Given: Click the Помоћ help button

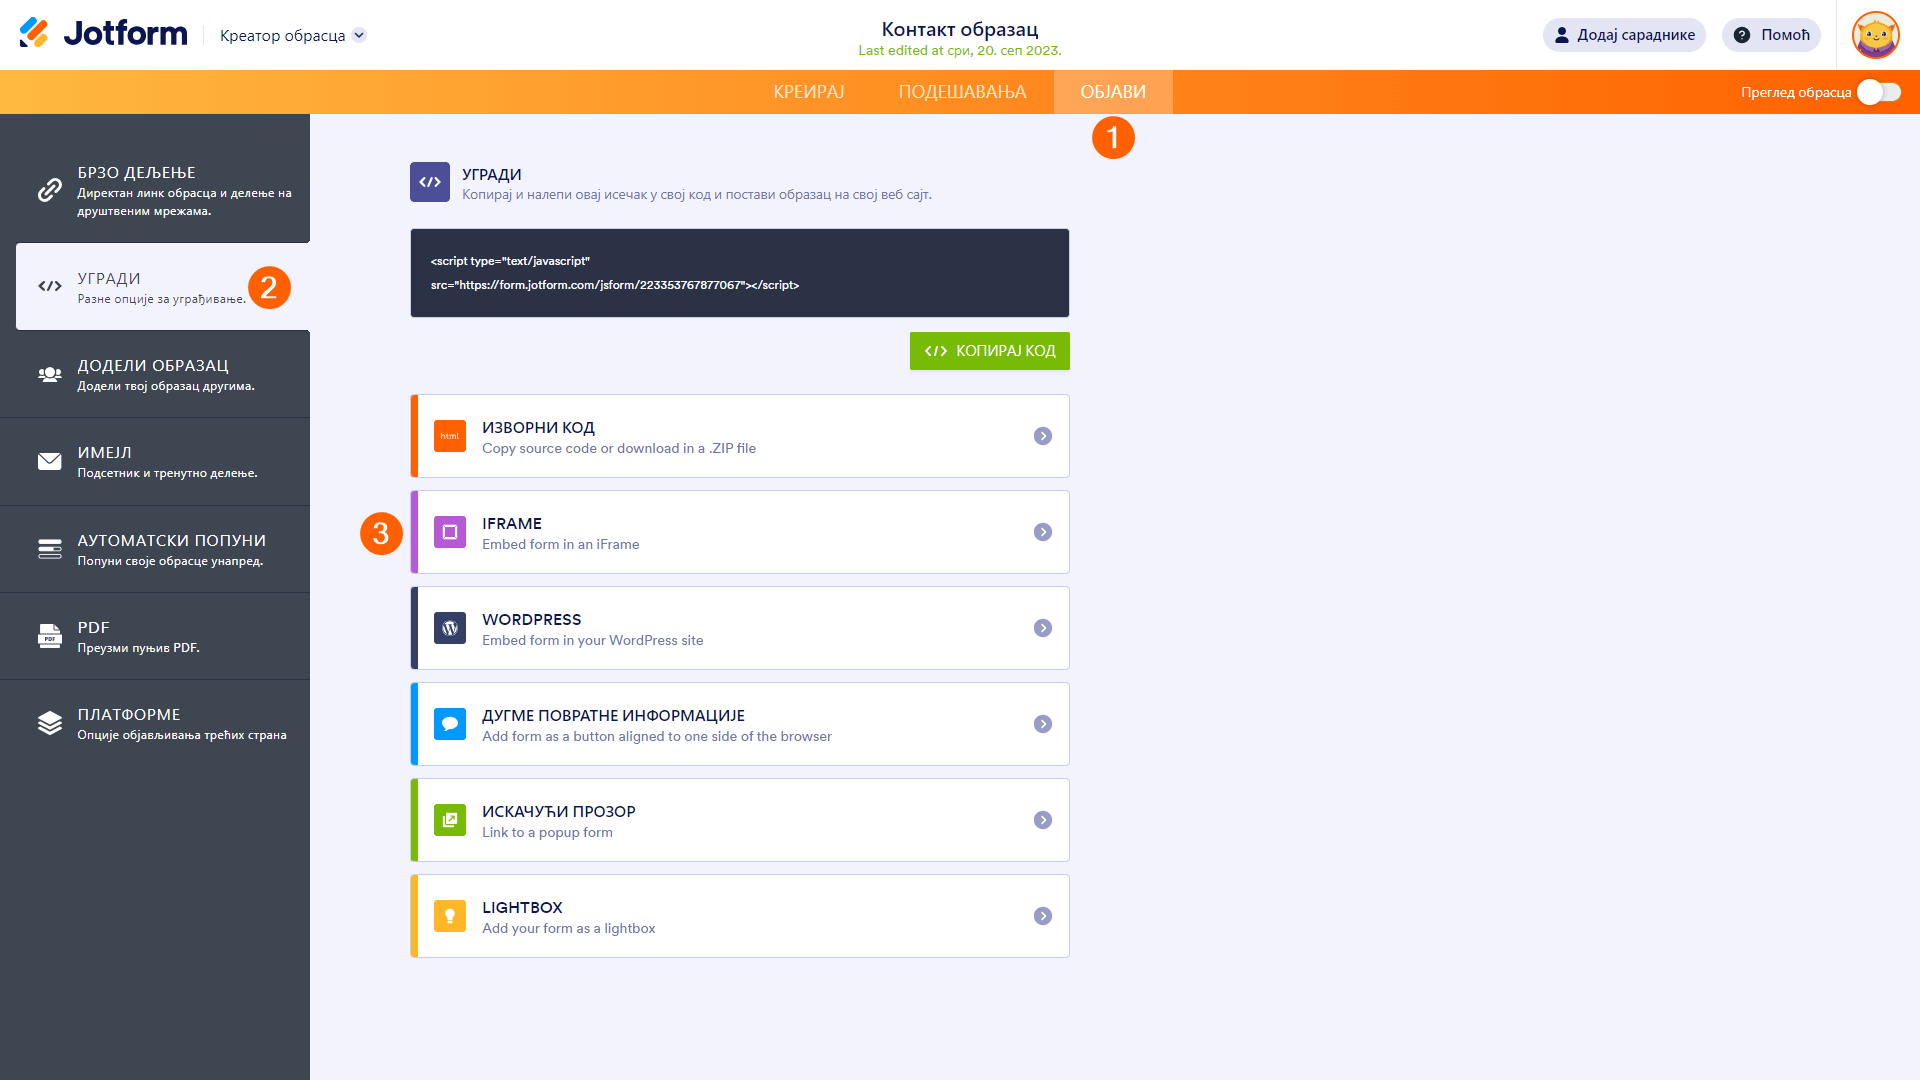Looking at the screenshot, I should point(1771,35).
